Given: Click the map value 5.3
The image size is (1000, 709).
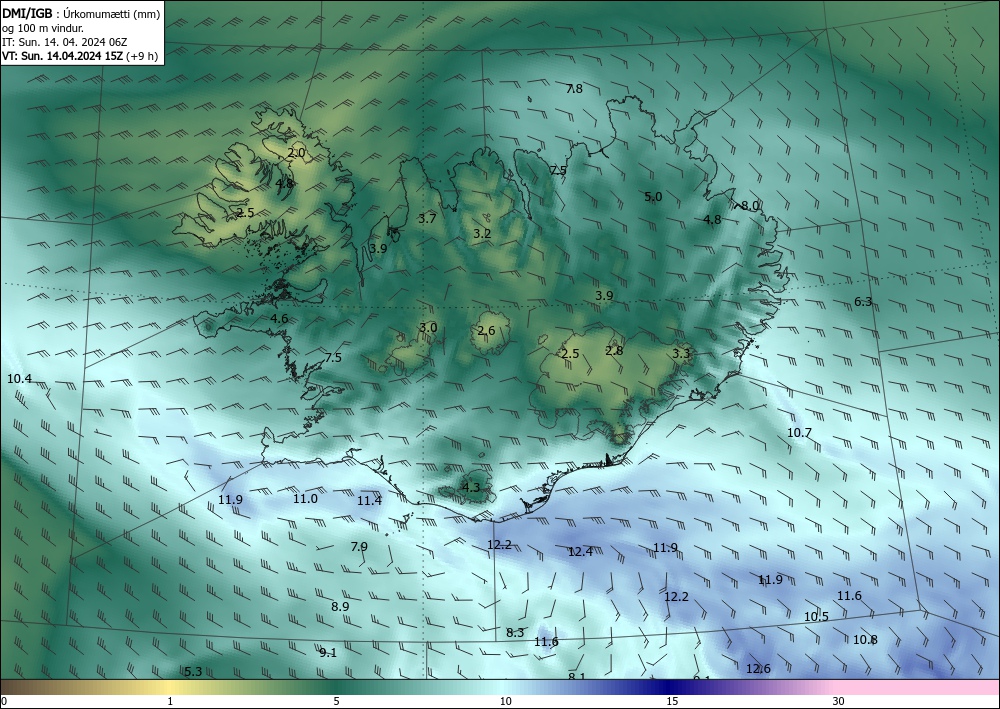Looking at the screenshot, I should tap(193, 672).
